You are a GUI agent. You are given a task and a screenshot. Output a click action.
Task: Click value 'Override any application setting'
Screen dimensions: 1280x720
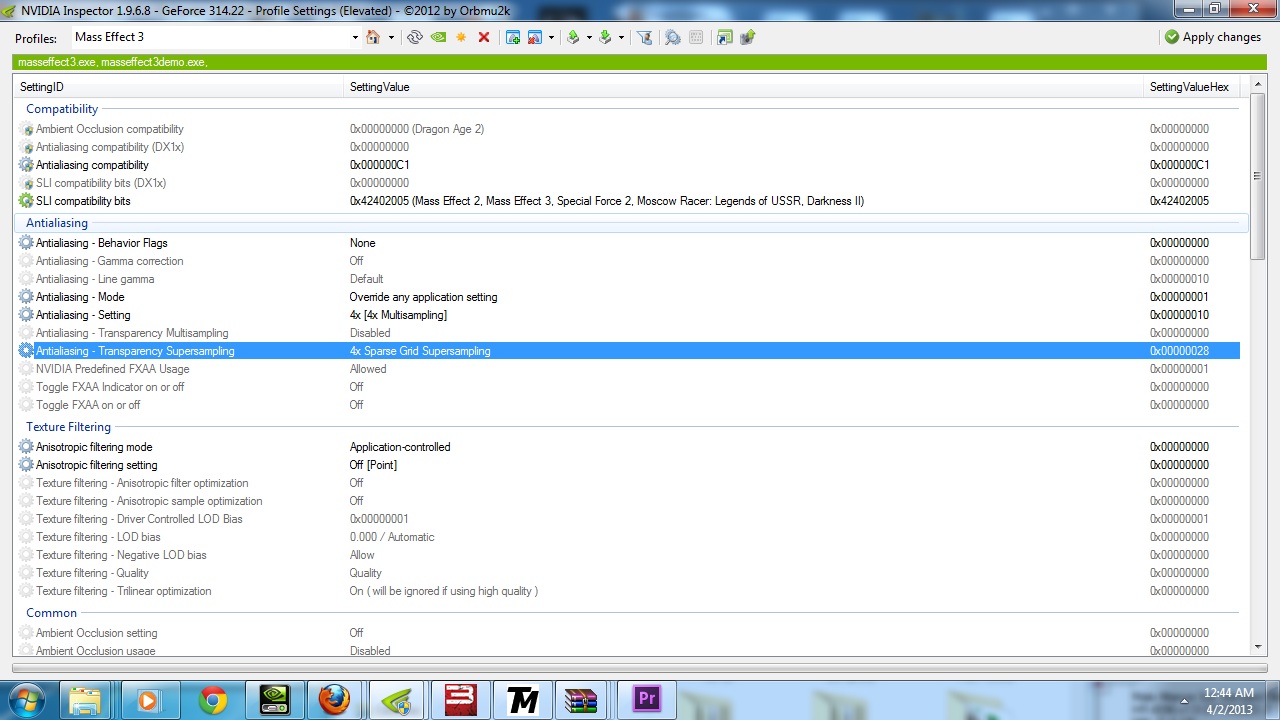[423, 297]
